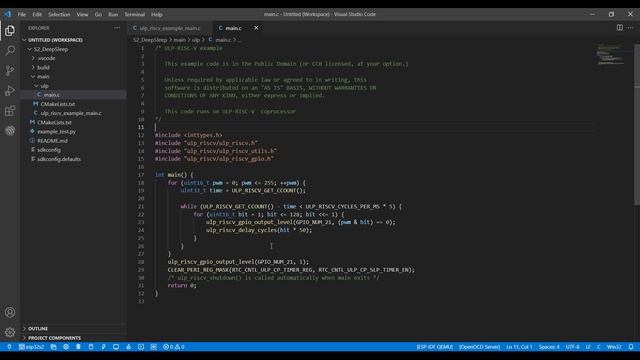Click [OpenOCD Server] in status bar
Screen dimensions: 640x360
[x=479, y=347]
